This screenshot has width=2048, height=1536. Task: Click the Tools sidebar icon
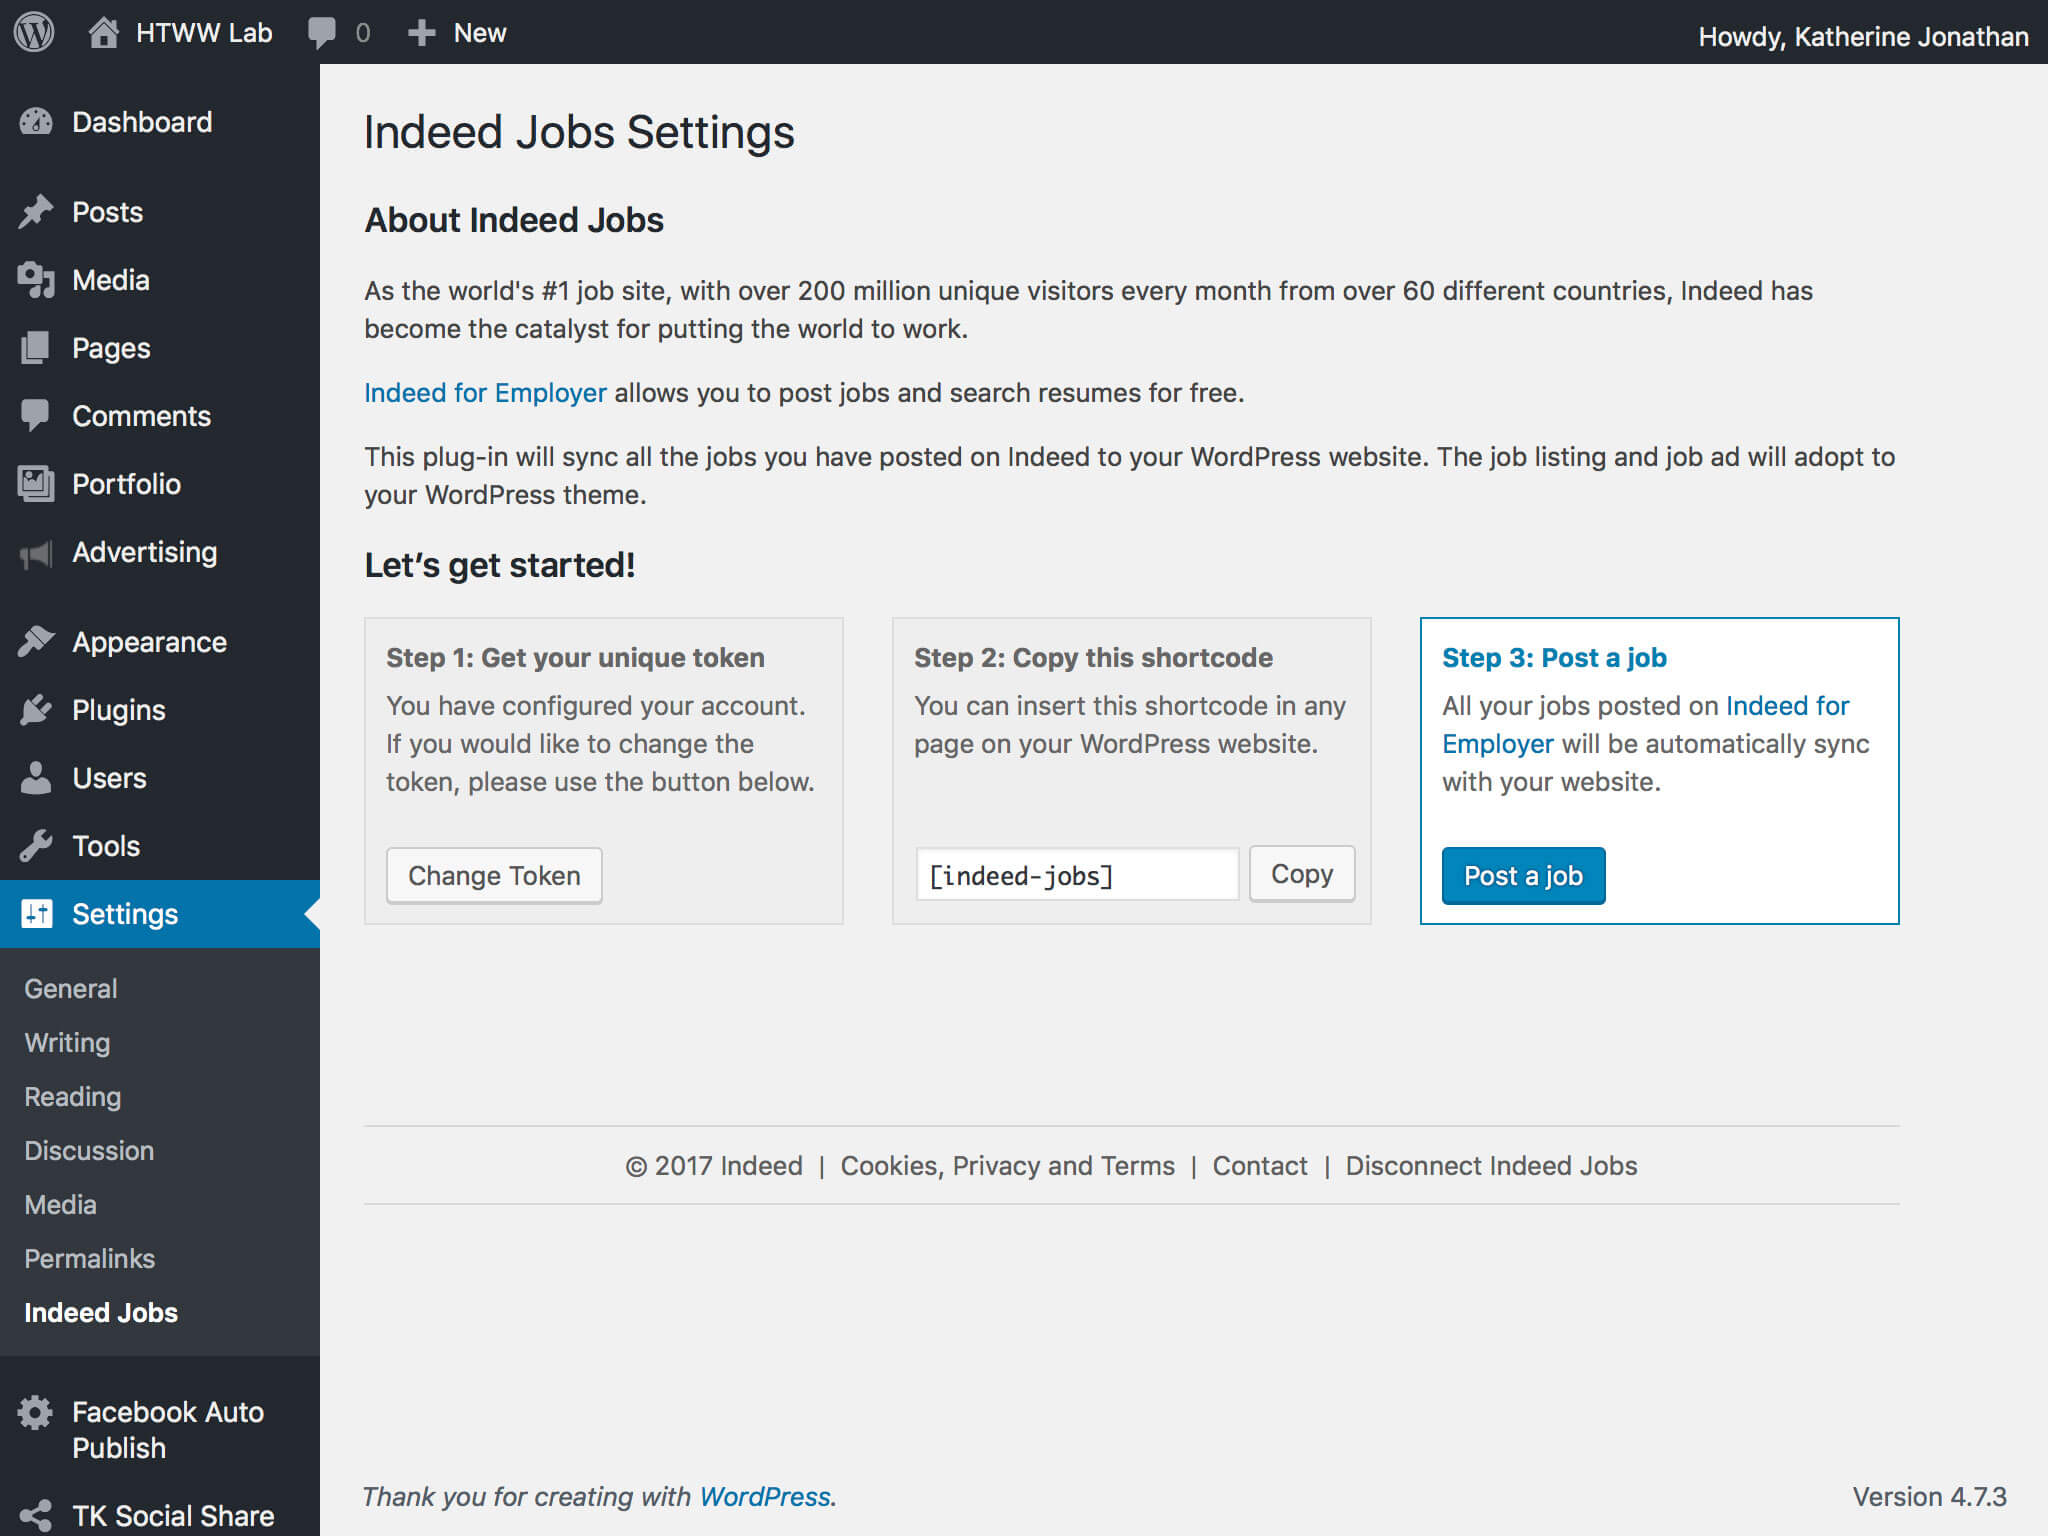37,845
